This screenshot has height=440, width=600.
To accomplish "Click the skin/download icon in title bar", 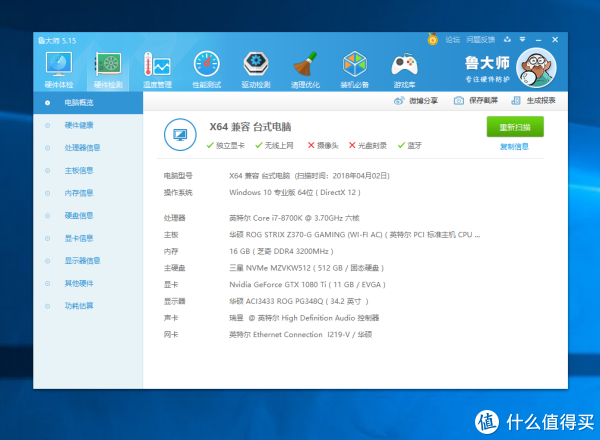I will 507,39.
